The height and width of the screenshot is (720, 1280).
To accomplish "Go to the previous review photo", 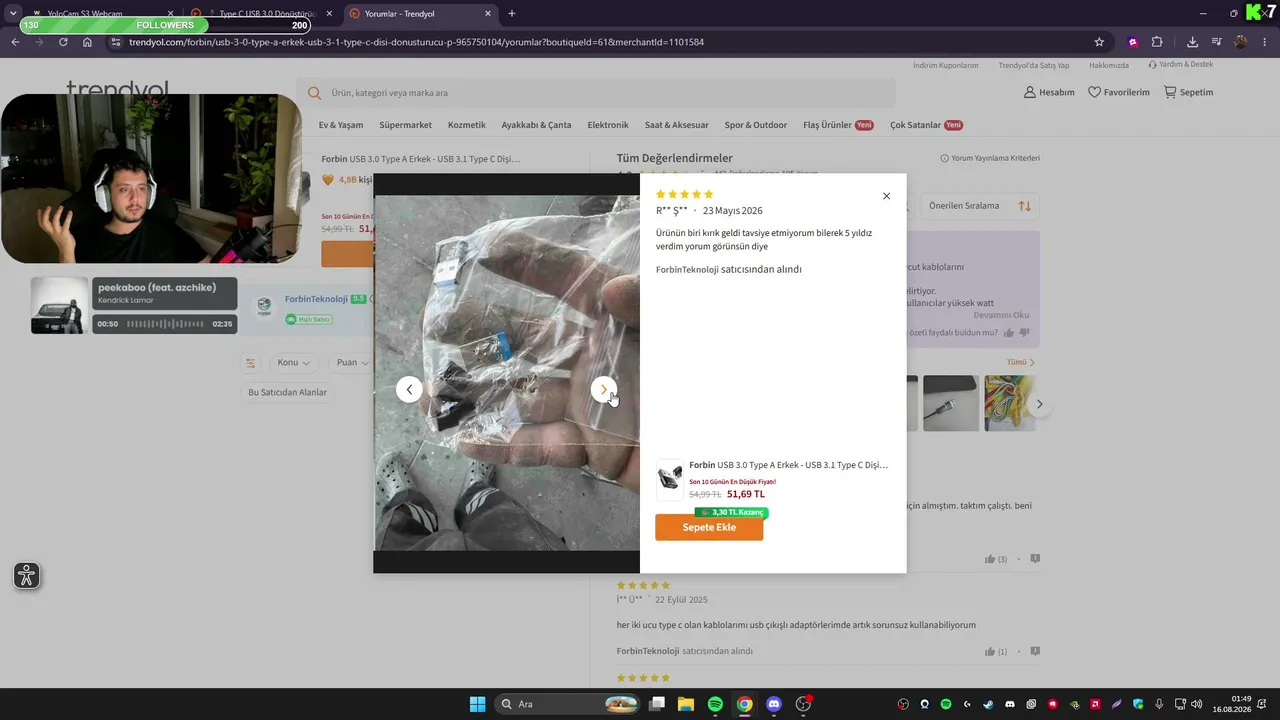I will click(x=409, y=389).
